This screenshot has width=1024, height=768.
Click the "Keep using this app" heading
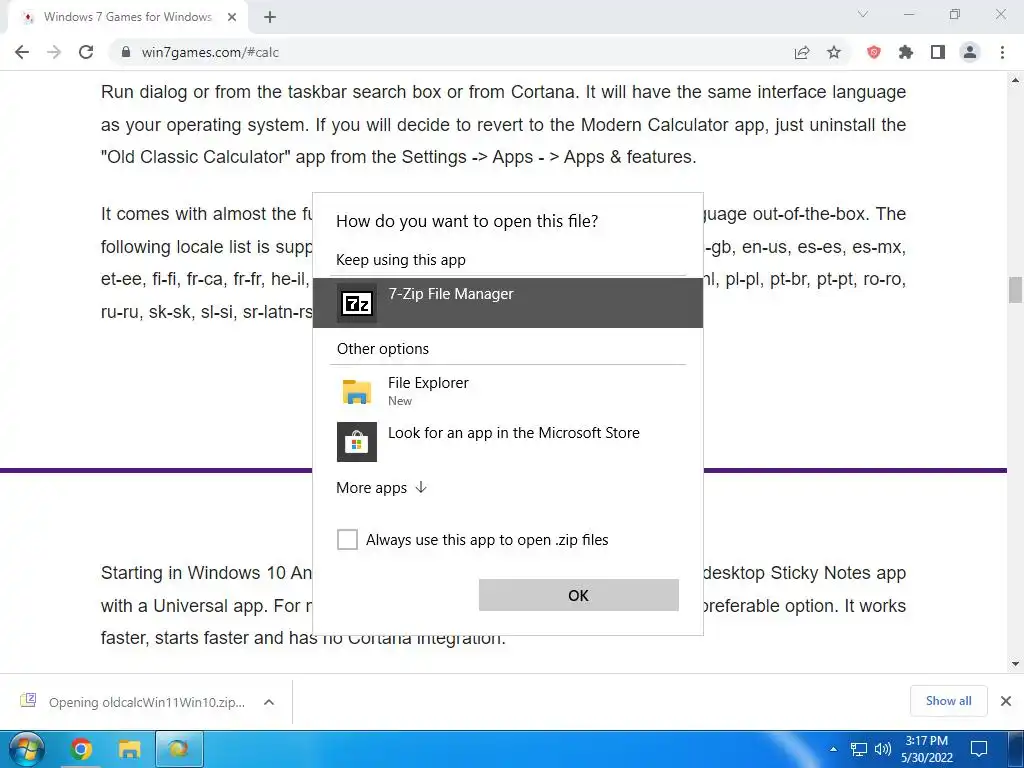(x=401, y=260)
